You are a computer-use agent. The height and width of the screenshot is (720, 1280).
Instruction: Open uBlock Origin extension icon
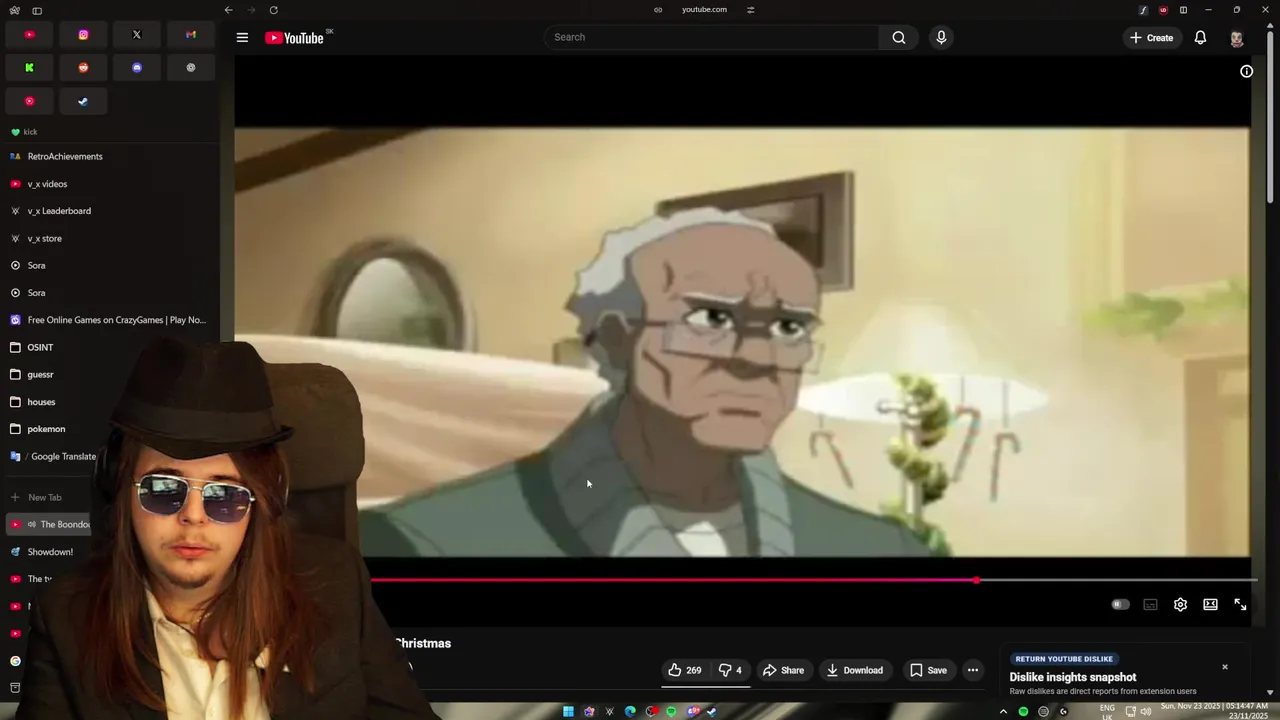point(1163,10)
